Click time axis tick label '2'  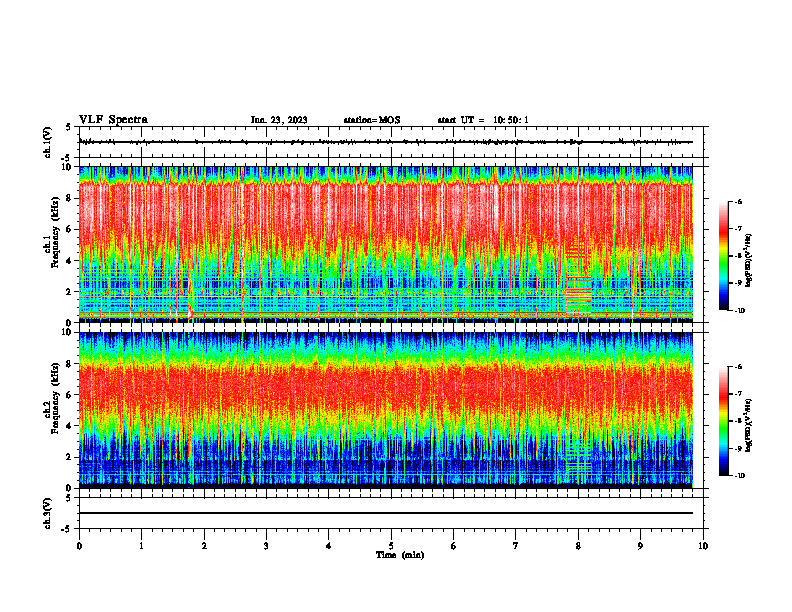click(204, 546)
